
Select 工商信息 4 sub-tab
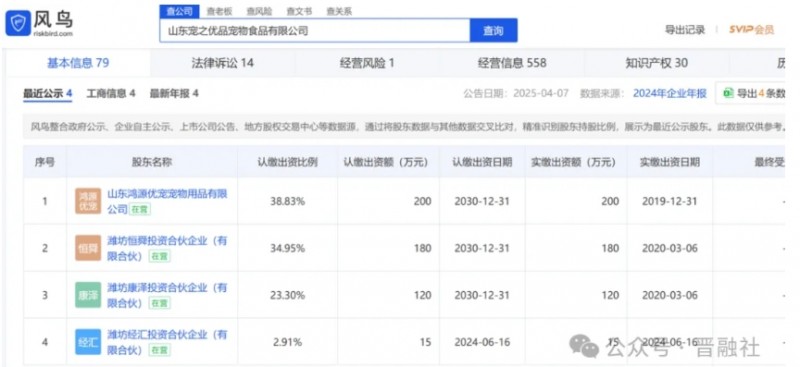pyautogui.click(x=111, y=94)
